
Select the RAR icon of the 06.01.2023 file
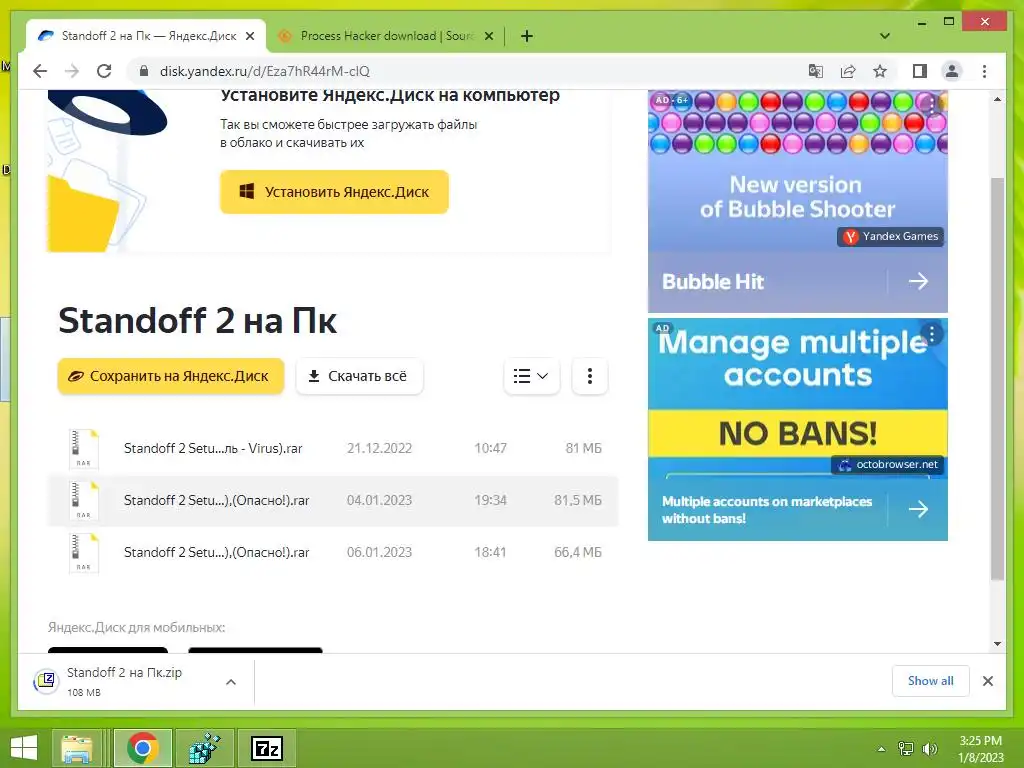click(x=84, y=552)
